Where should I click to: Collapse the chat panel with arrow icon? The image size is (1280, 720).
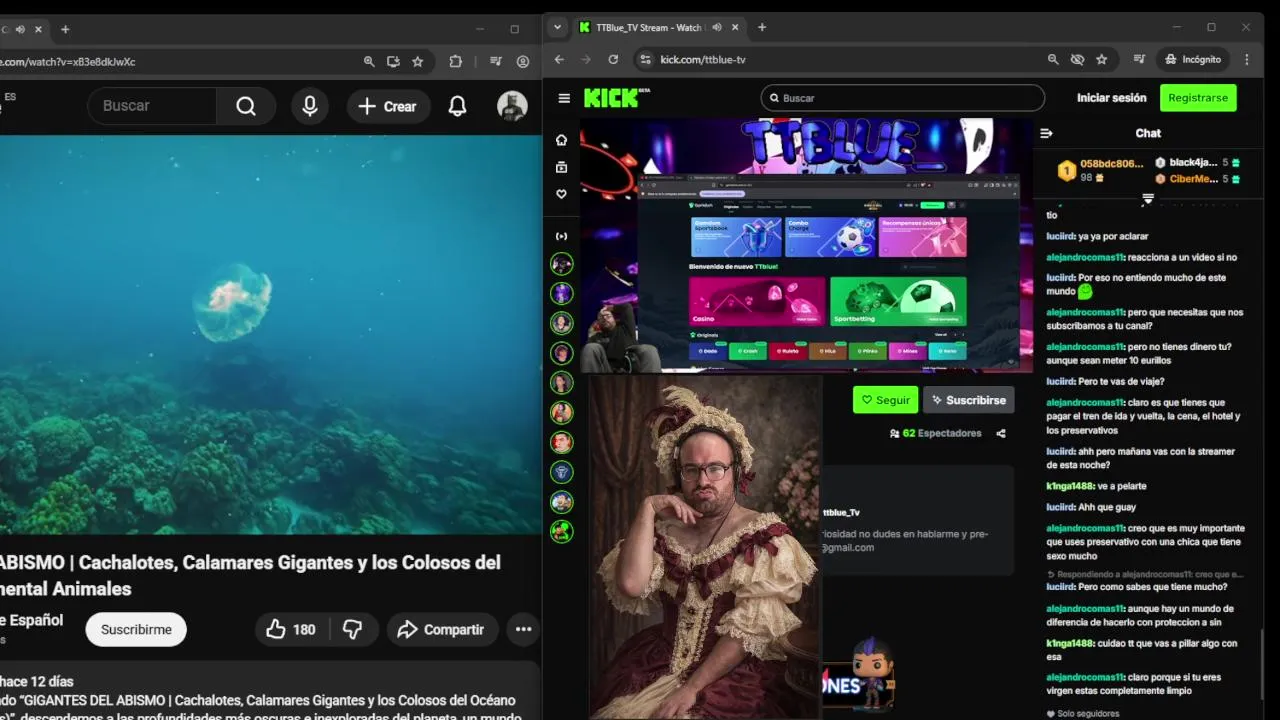(1046, 133)
